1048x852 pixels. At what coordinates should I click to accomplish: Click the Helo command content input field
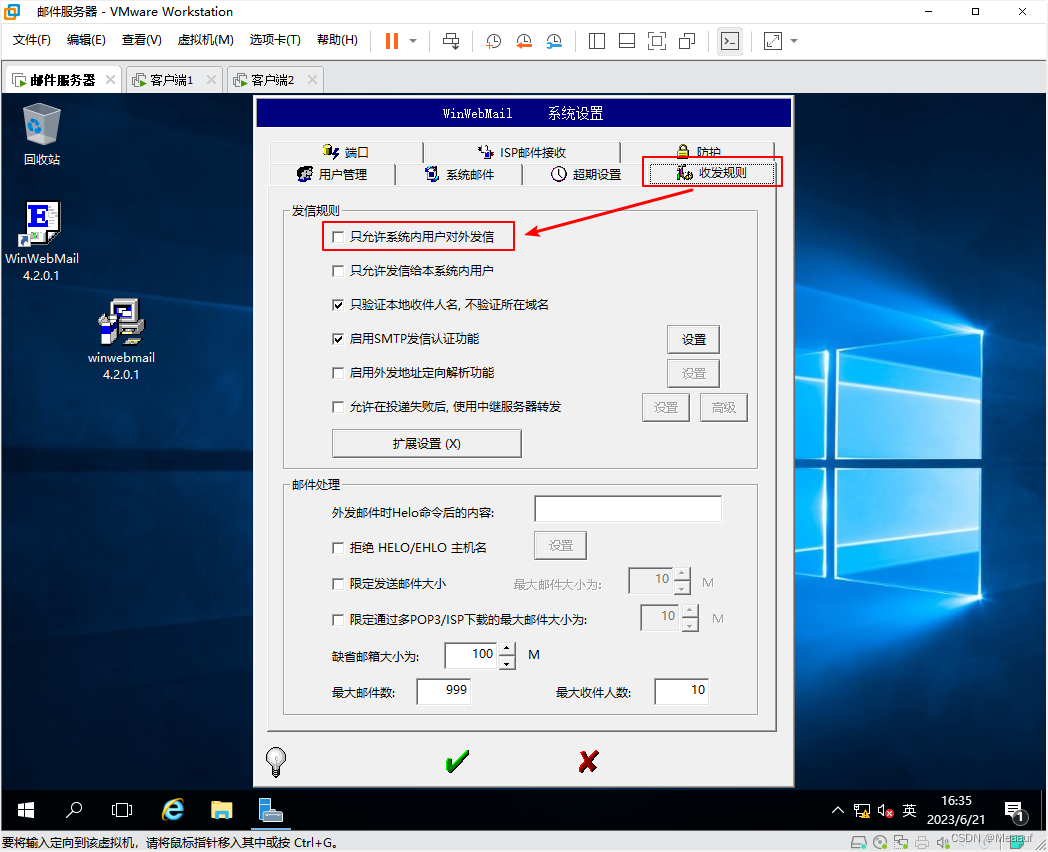tap(628, 509)
